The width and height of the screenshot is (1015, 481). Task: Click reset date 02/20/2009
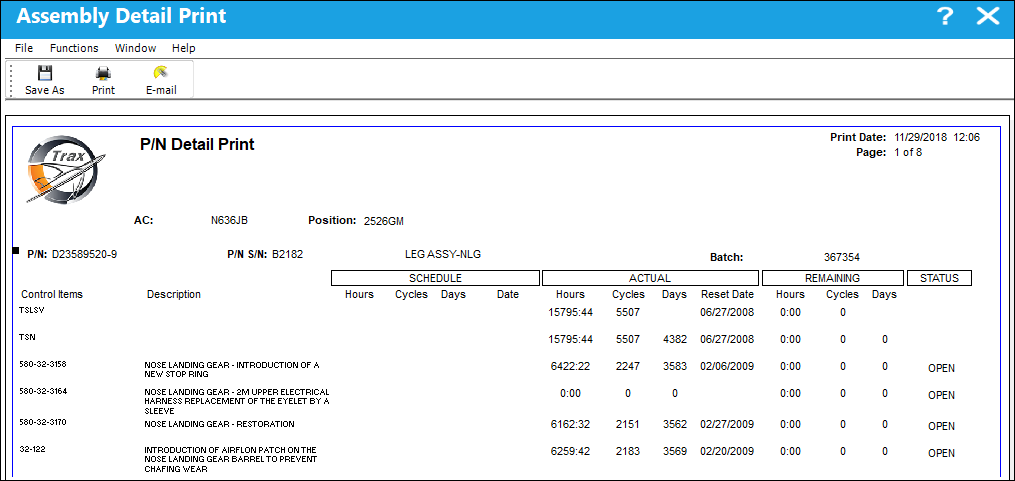click(x=727, y=452)
